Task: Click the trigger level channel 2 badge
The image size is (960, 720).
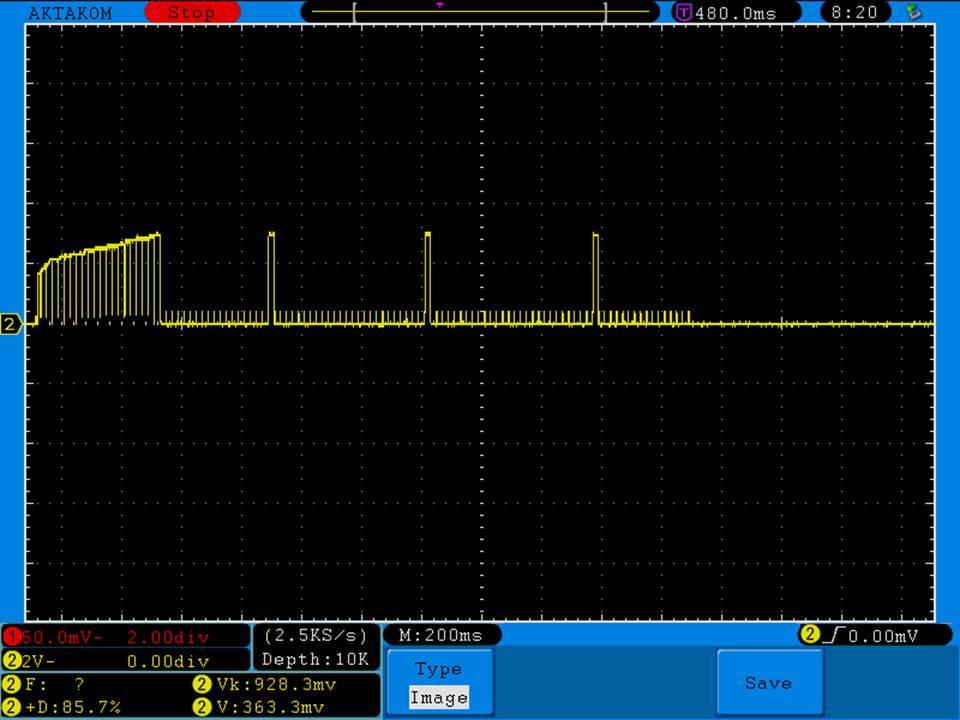Action: [x=808, y=635]
